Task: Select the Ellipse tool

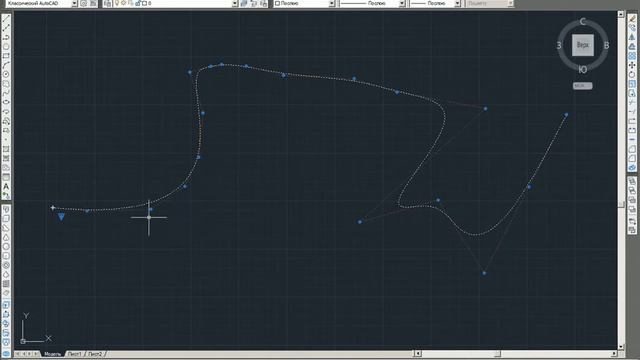Action: tap(6, 102)
